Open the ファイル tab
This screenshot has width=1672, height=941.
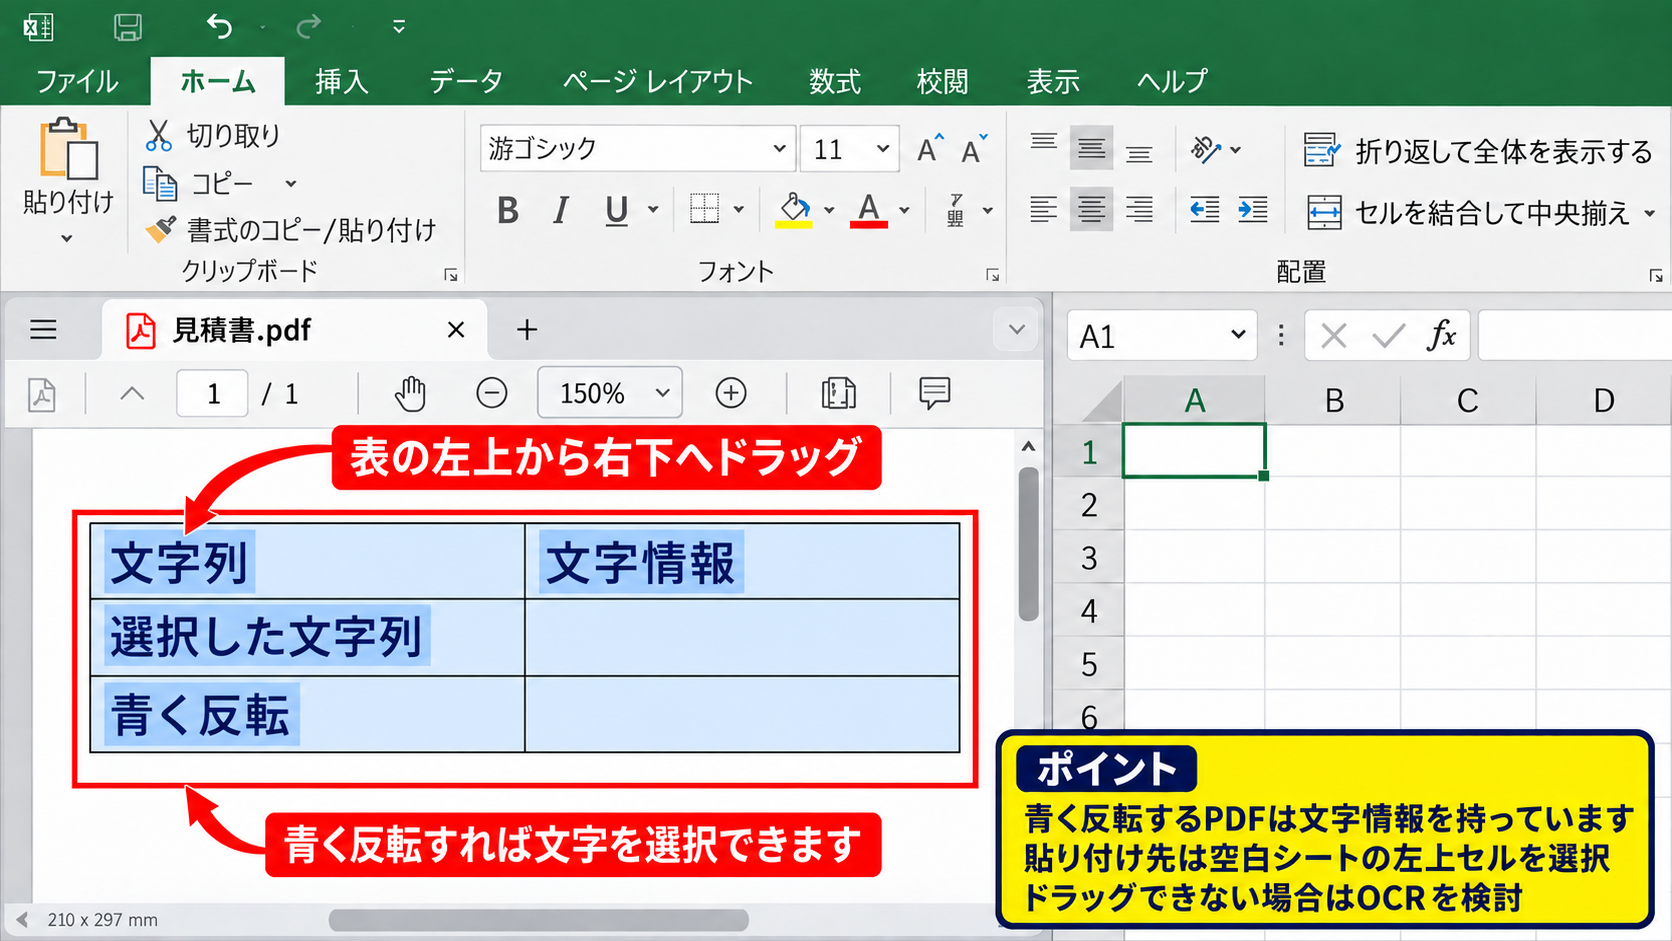77,81
